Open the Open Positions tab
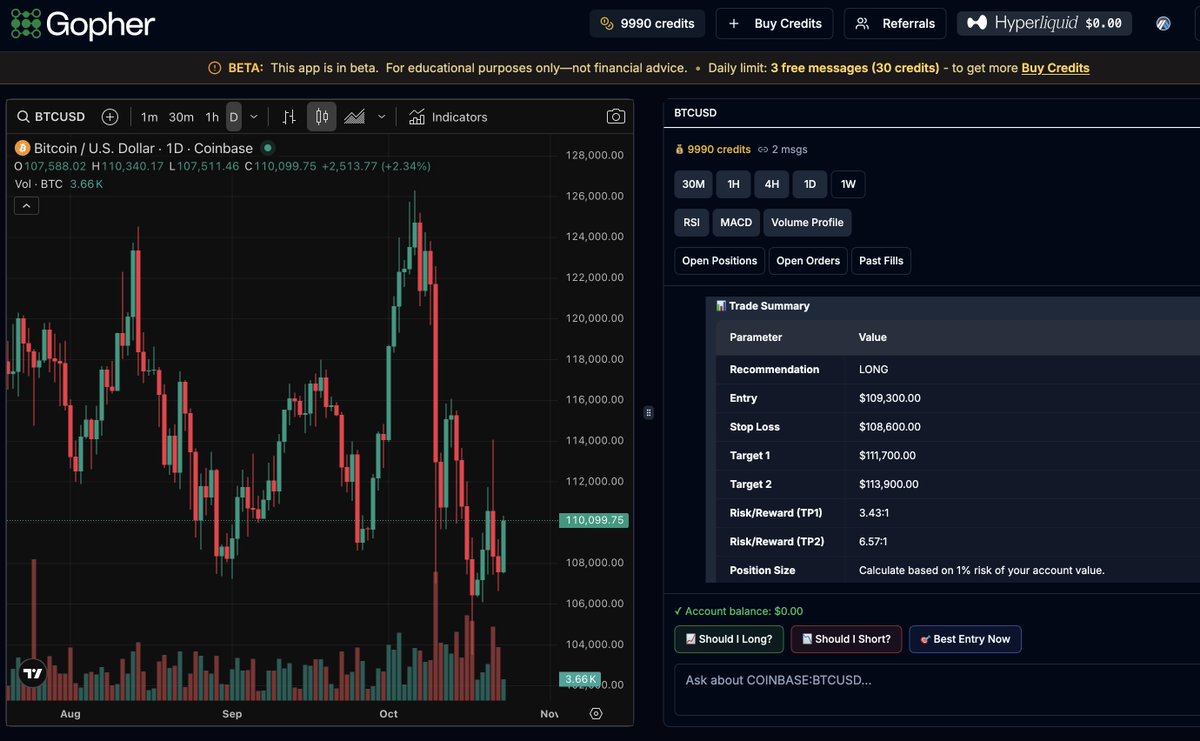Image resolution: width=1200 pixels, height=741 pixels. [720, 261]
